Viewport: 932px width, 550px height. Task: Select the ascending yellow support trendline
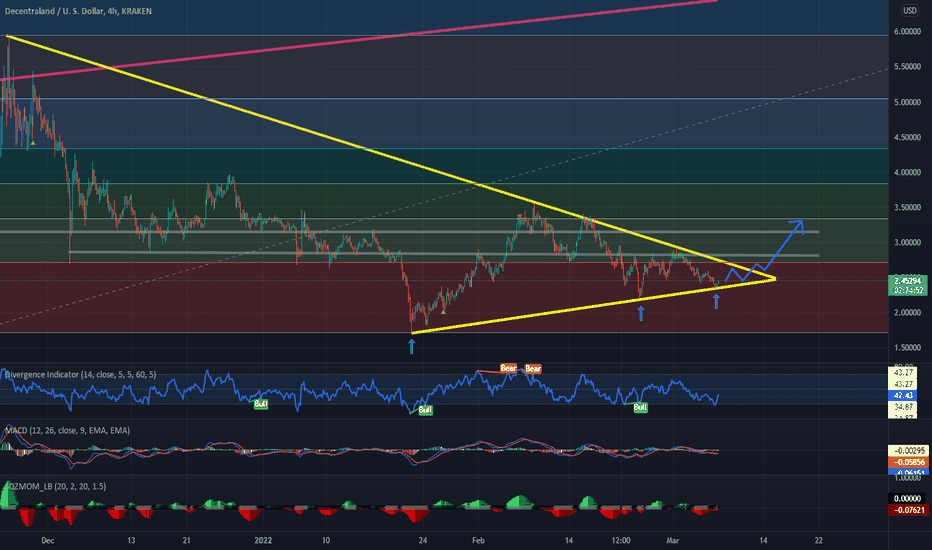pyautogui.click(x=594, y=306)
